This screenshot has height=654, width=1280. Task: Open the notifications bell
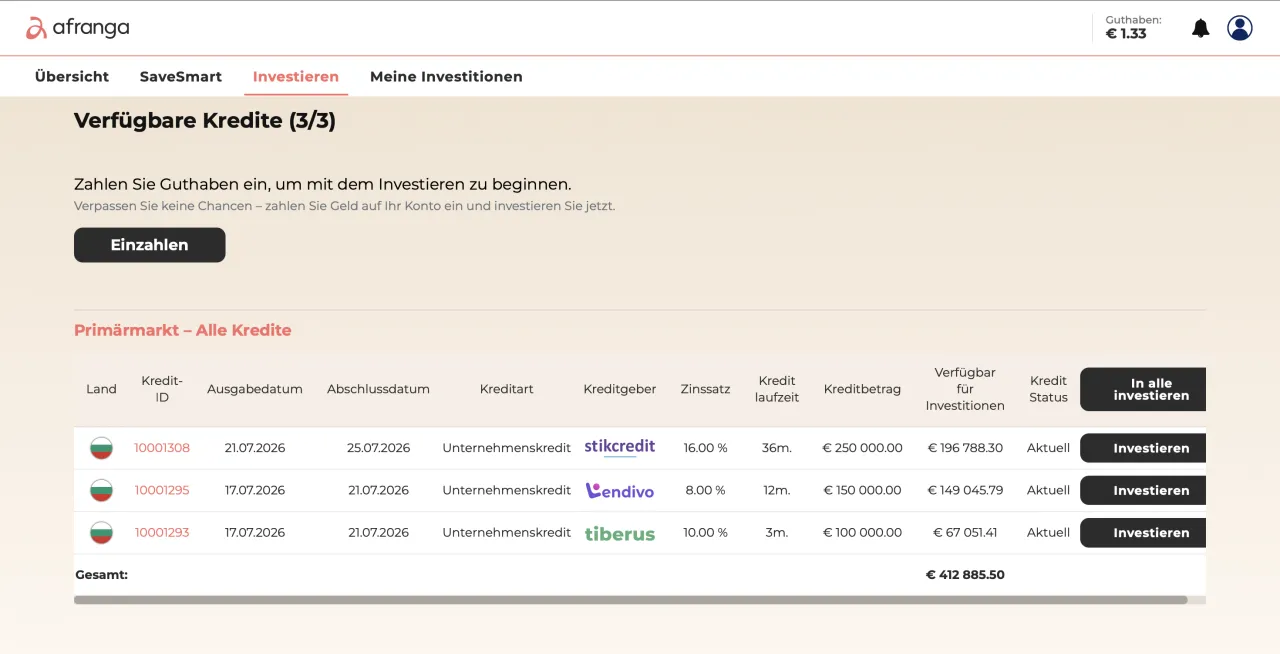[x=1201, y=28]
